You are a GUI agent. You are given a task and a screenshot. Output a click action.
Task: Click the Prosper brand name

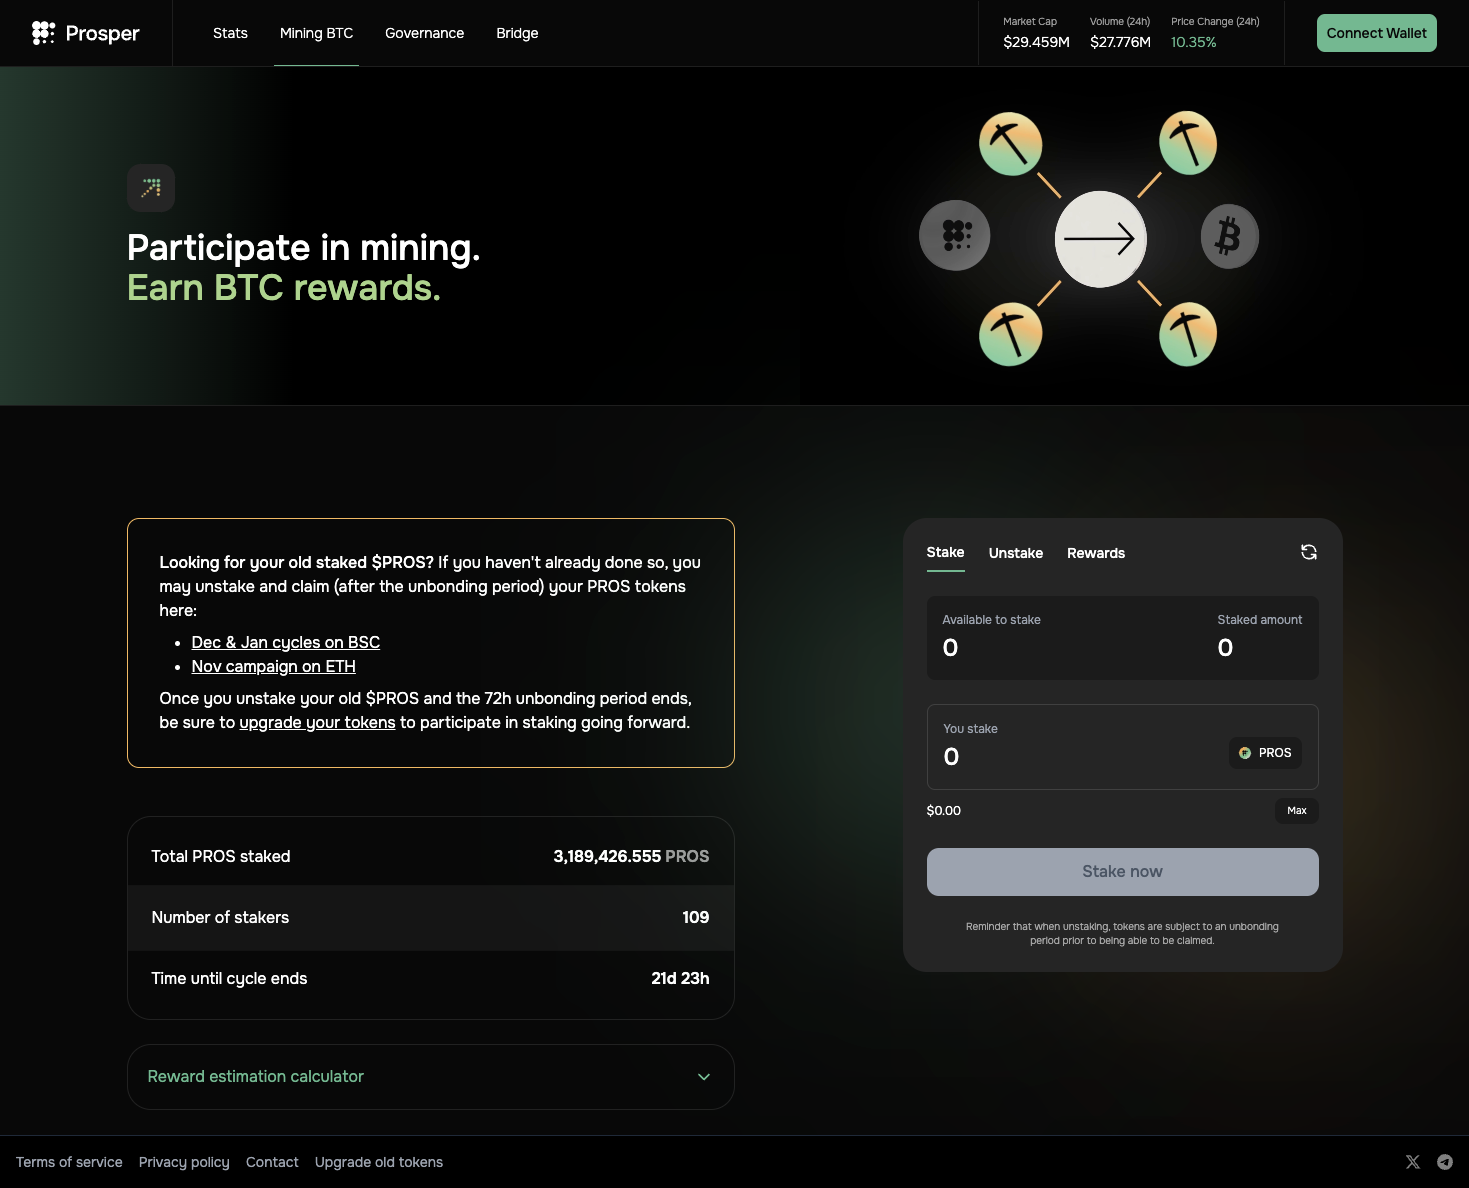(x=102, y=33)
